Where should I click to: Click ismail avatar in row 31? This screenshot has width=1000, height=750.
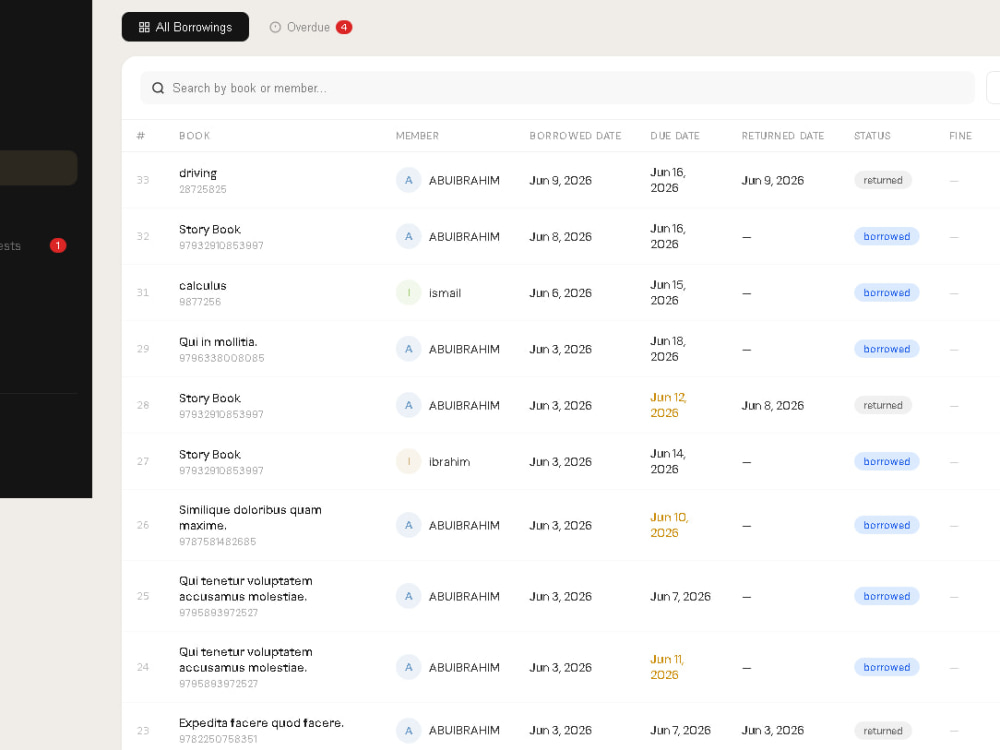(408, 293)
